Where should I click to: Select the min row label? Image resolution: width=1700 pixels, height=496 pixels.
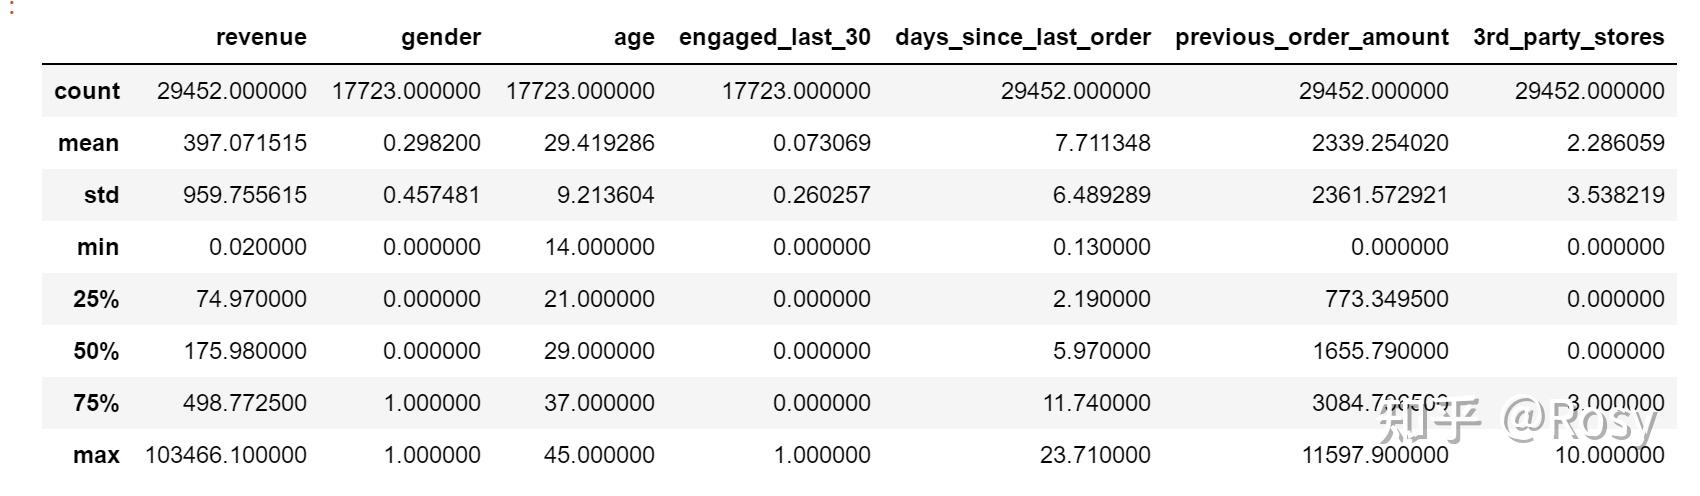click(x=98, y=247)
